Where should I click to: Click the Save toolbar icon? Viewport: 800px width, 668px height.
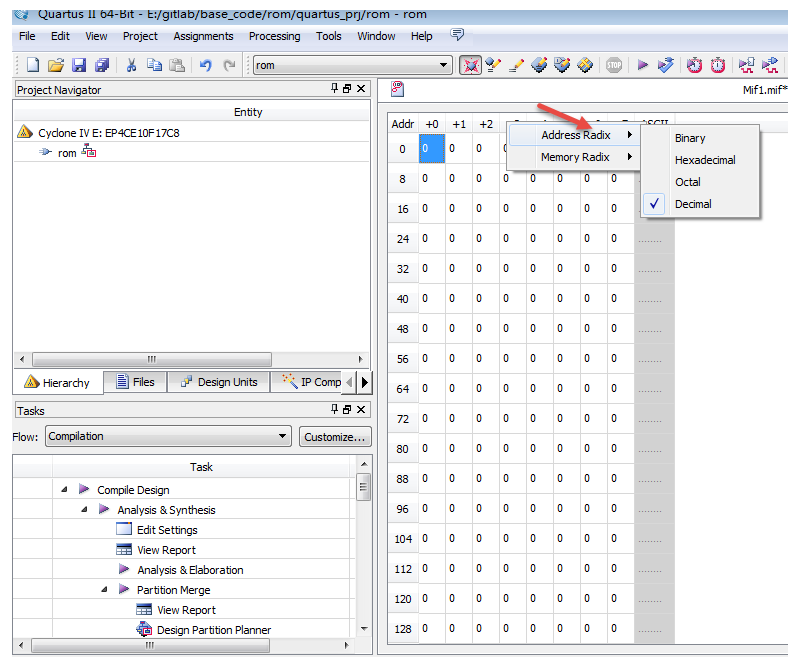click(79, 65)
